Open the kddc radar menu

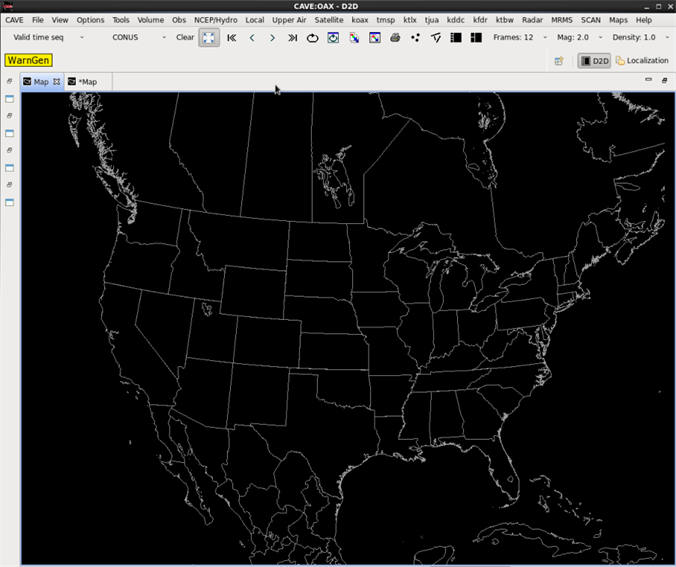(x=456, y=20)
